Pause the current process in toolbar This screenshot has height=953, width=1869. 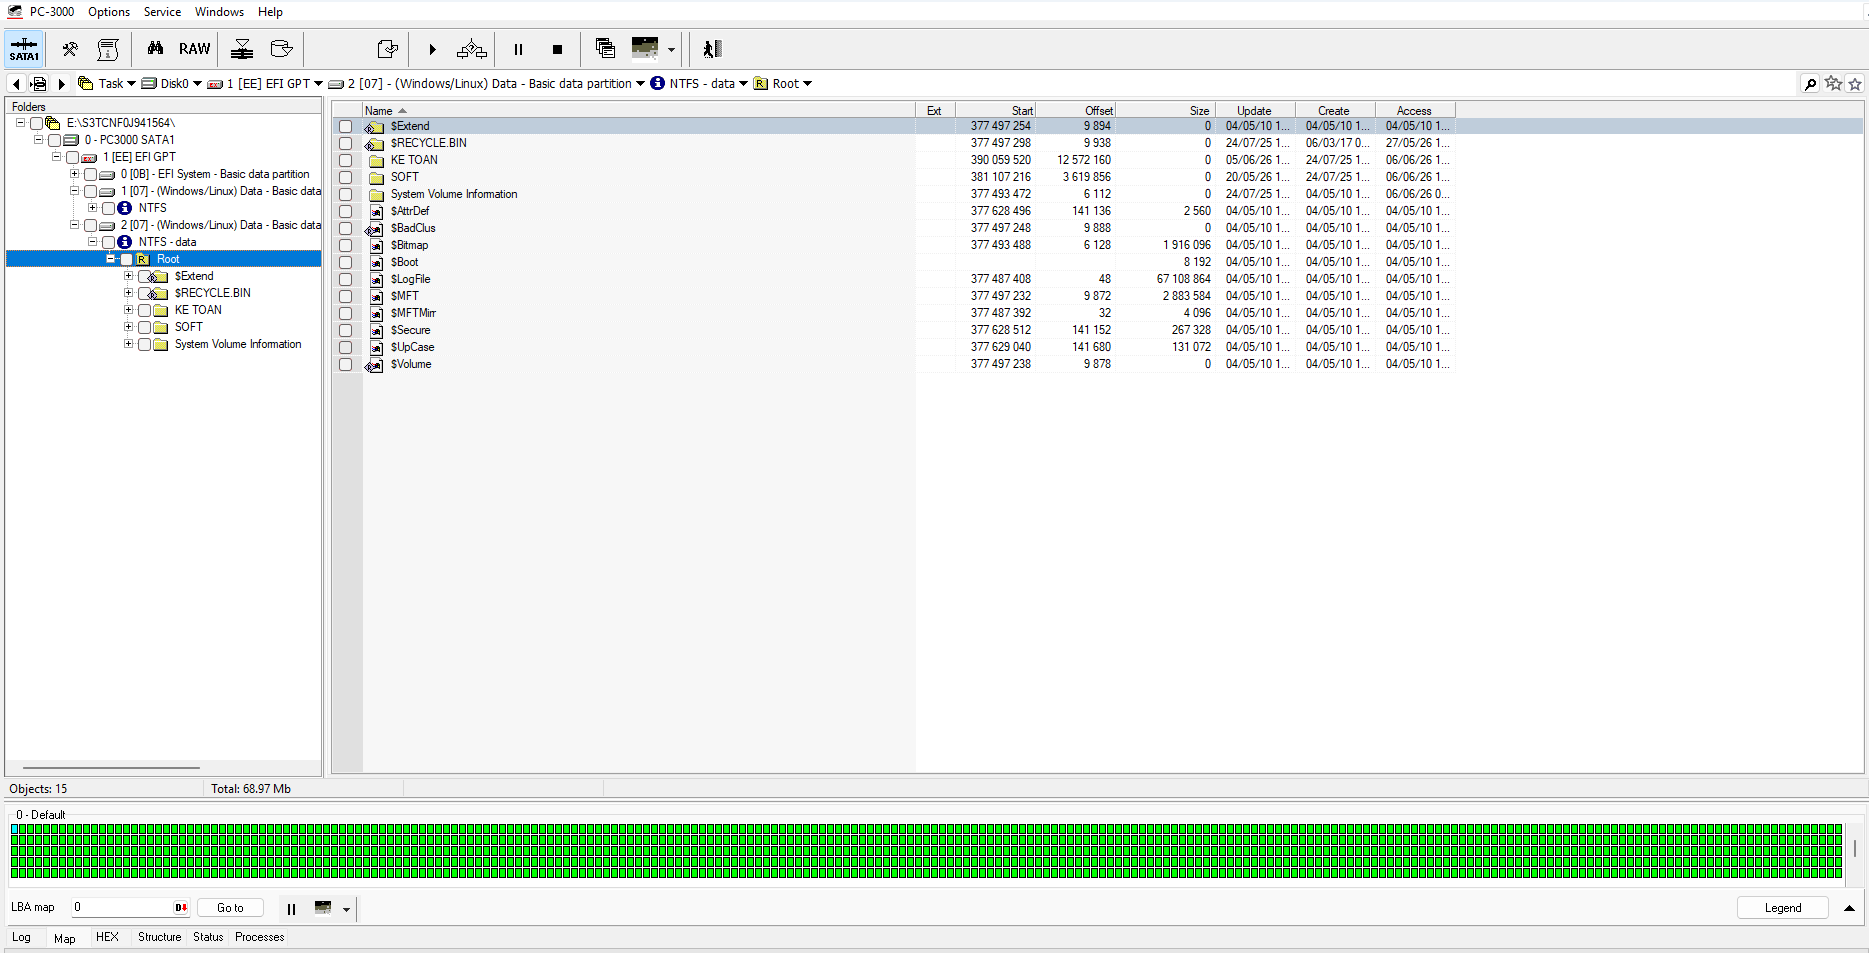click(x=518, y=49)
